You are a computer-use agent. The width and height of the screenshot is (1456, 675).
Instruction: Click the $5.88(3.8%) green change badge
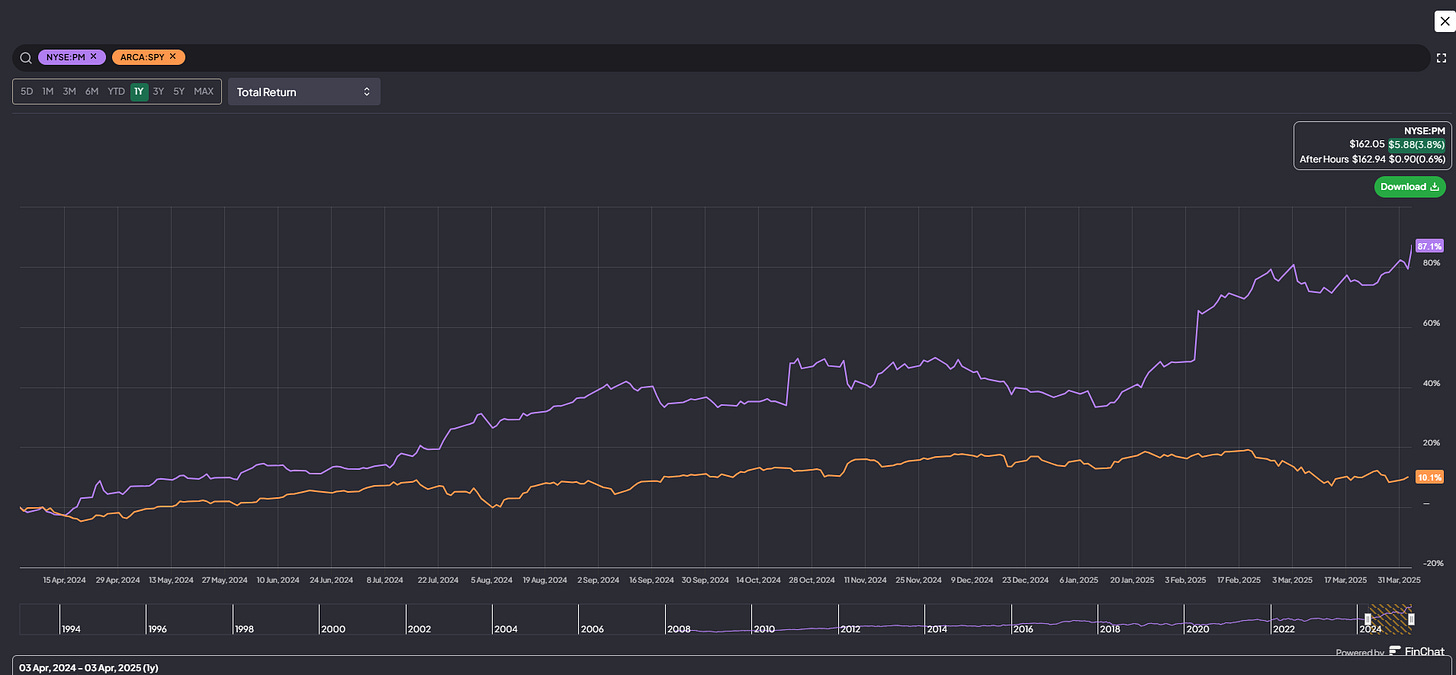coord(1416,144)
